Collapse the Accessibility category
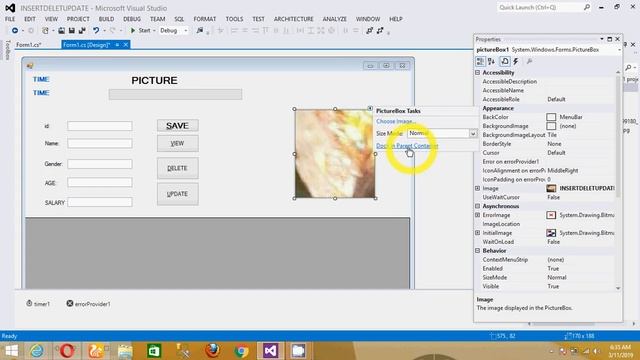 [478, 72]
